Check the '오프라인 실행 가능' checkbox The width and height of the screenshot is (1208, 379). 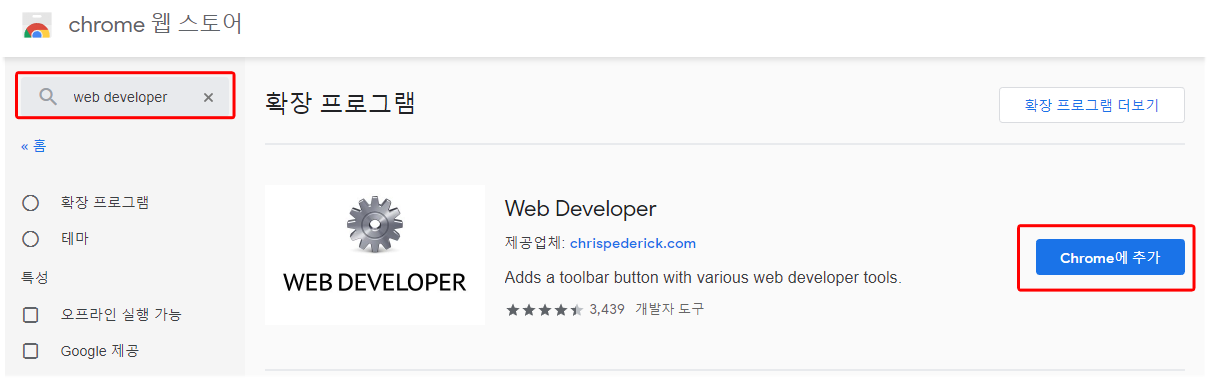(x=30, y=315)
